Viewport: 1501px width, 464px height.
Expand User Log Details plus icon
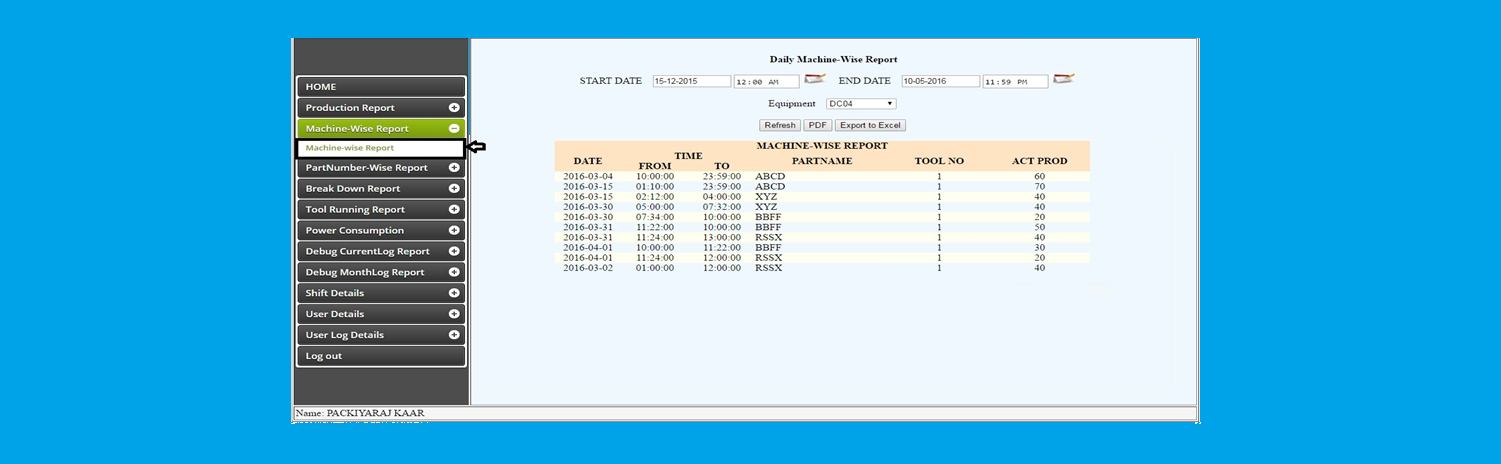[454, 335]
